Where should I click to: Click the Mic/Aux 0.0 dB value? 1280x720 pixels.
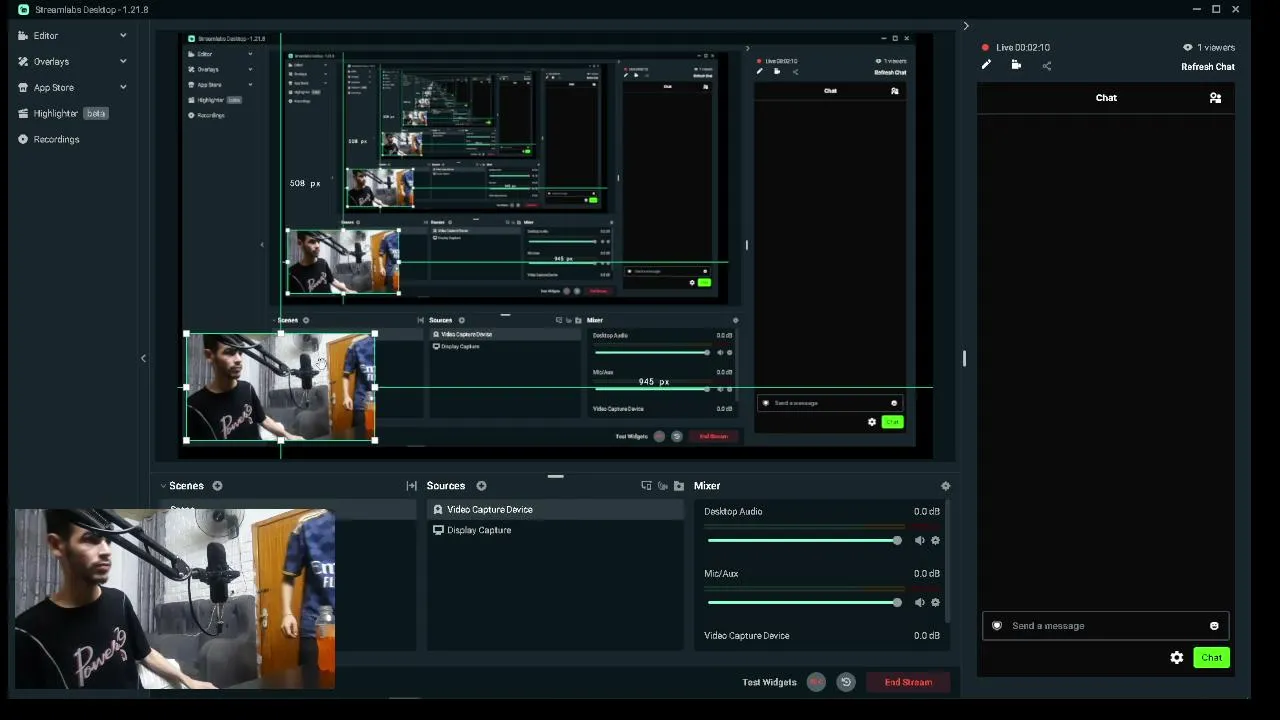click(927, 574)
